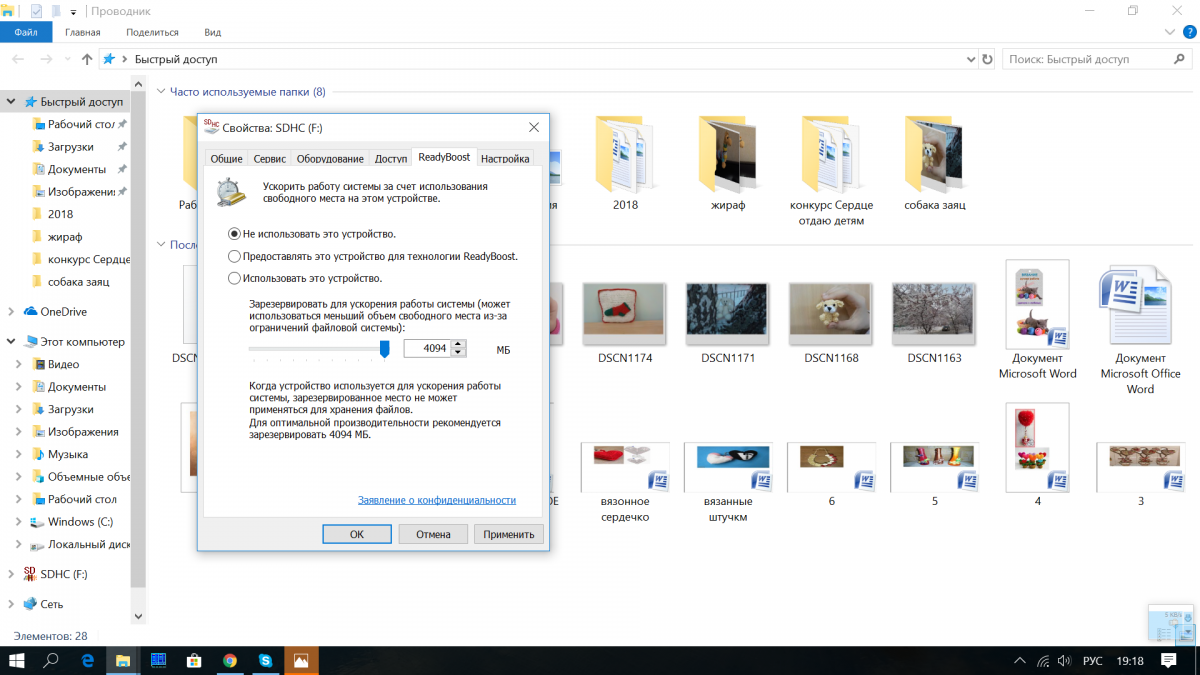Click the Back navigation arrow

coord(17,59)
